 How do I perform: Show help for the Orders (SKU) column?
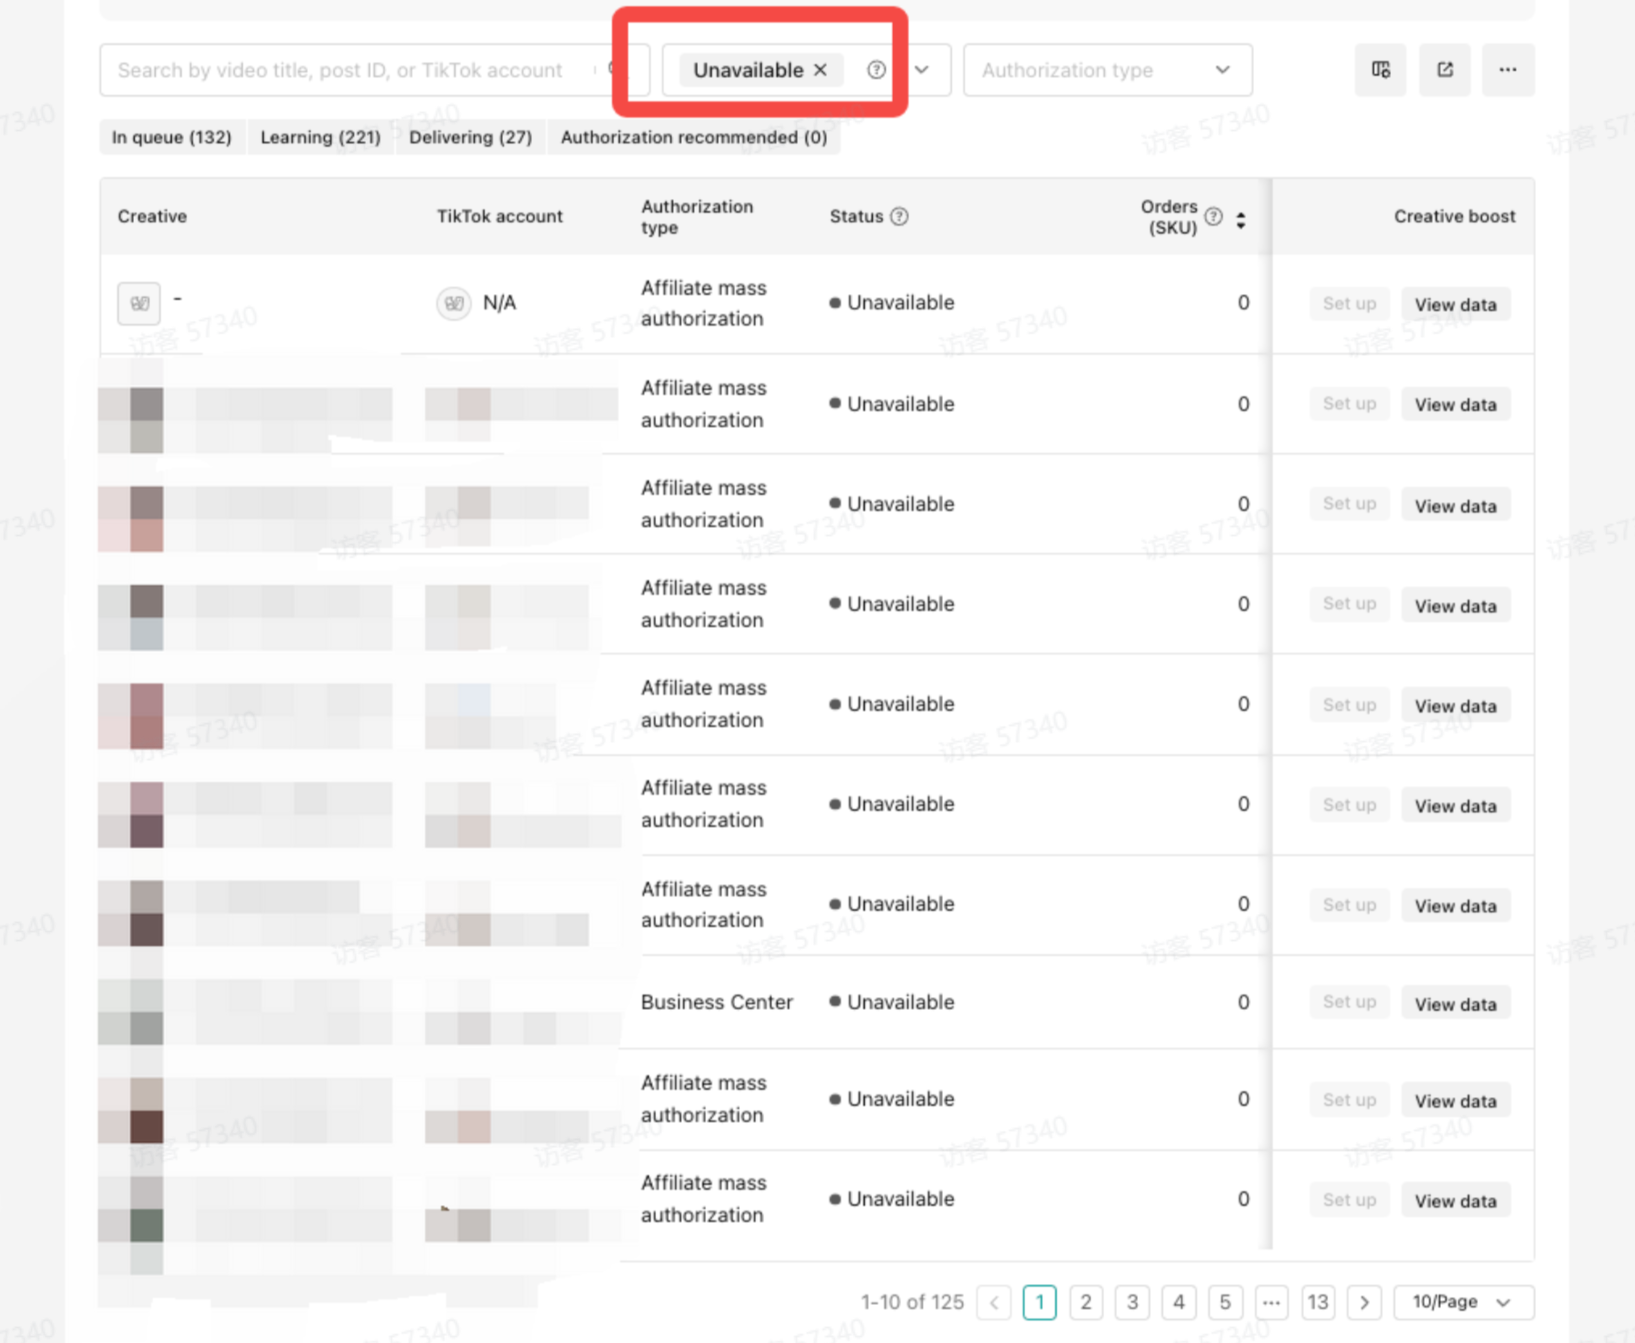(x=1213, y=216)
